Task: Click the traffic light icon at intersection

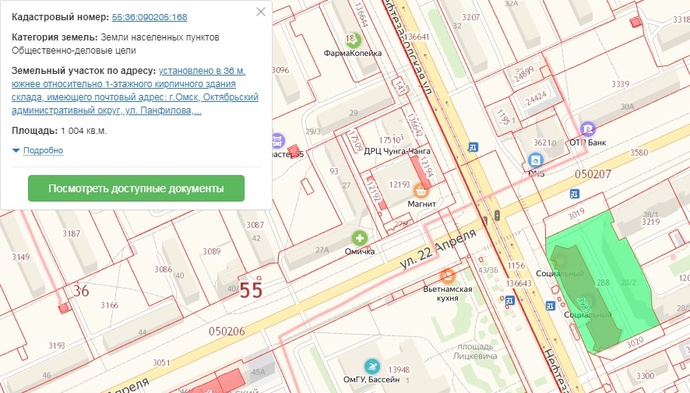Action: pos(497,216)
